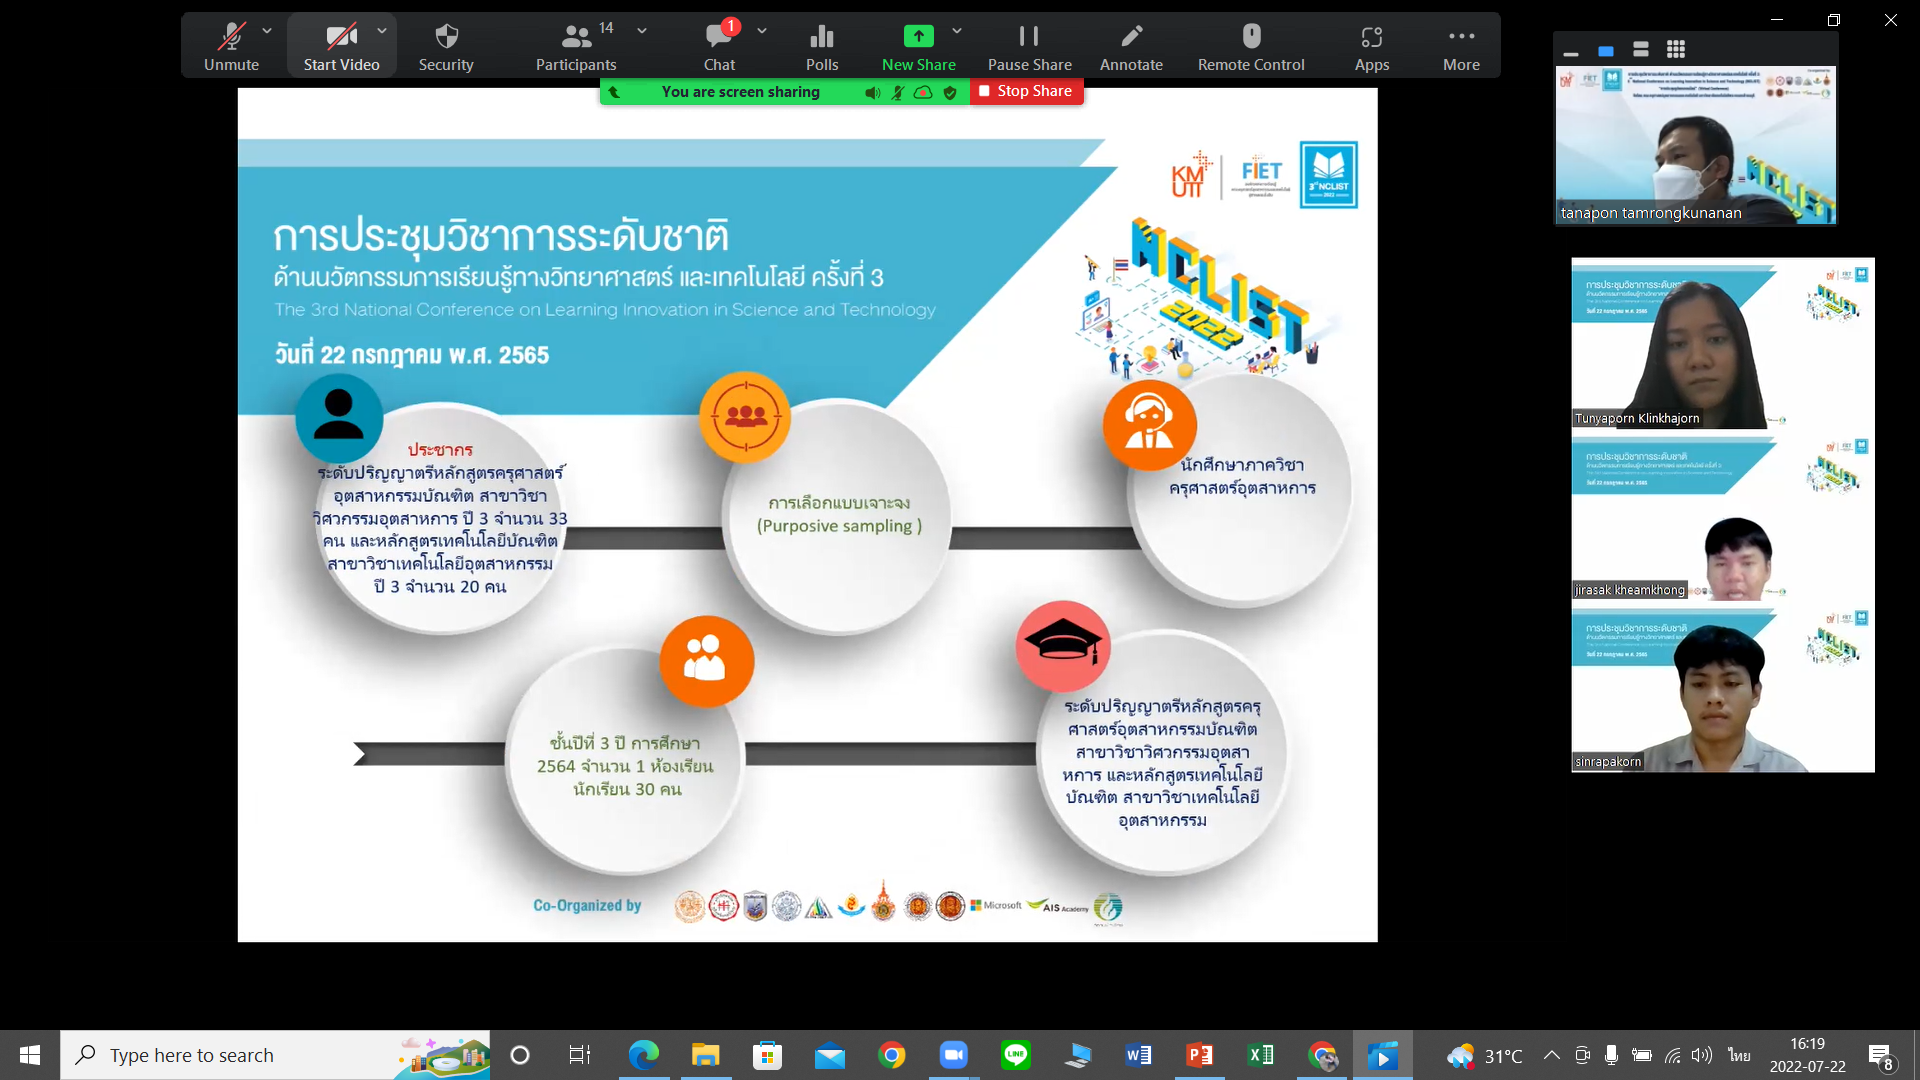1920x1080 pixels.
Task: Start a New Share
Action: click(918, 46)
